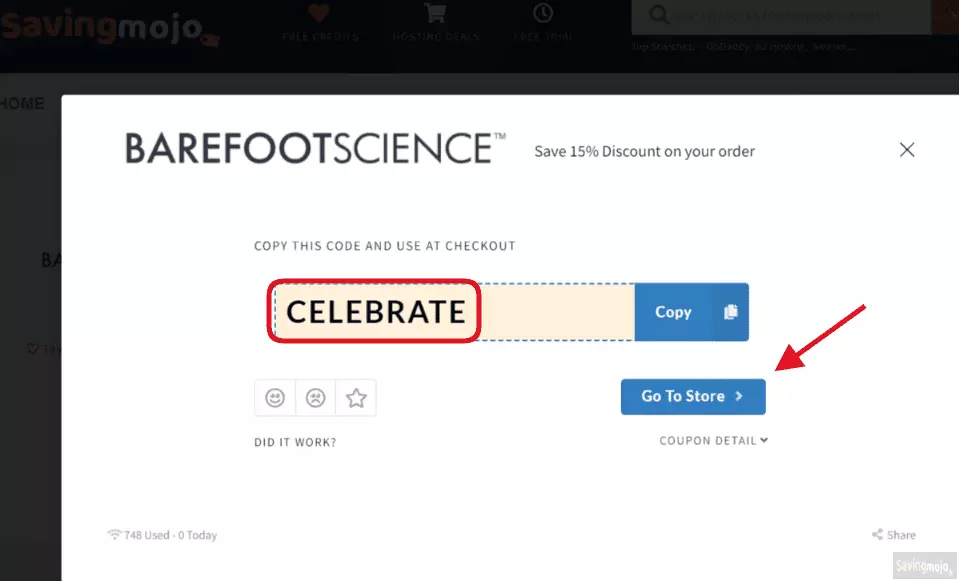
Task: Open the Free Trial clock icon
Action: 542,12
